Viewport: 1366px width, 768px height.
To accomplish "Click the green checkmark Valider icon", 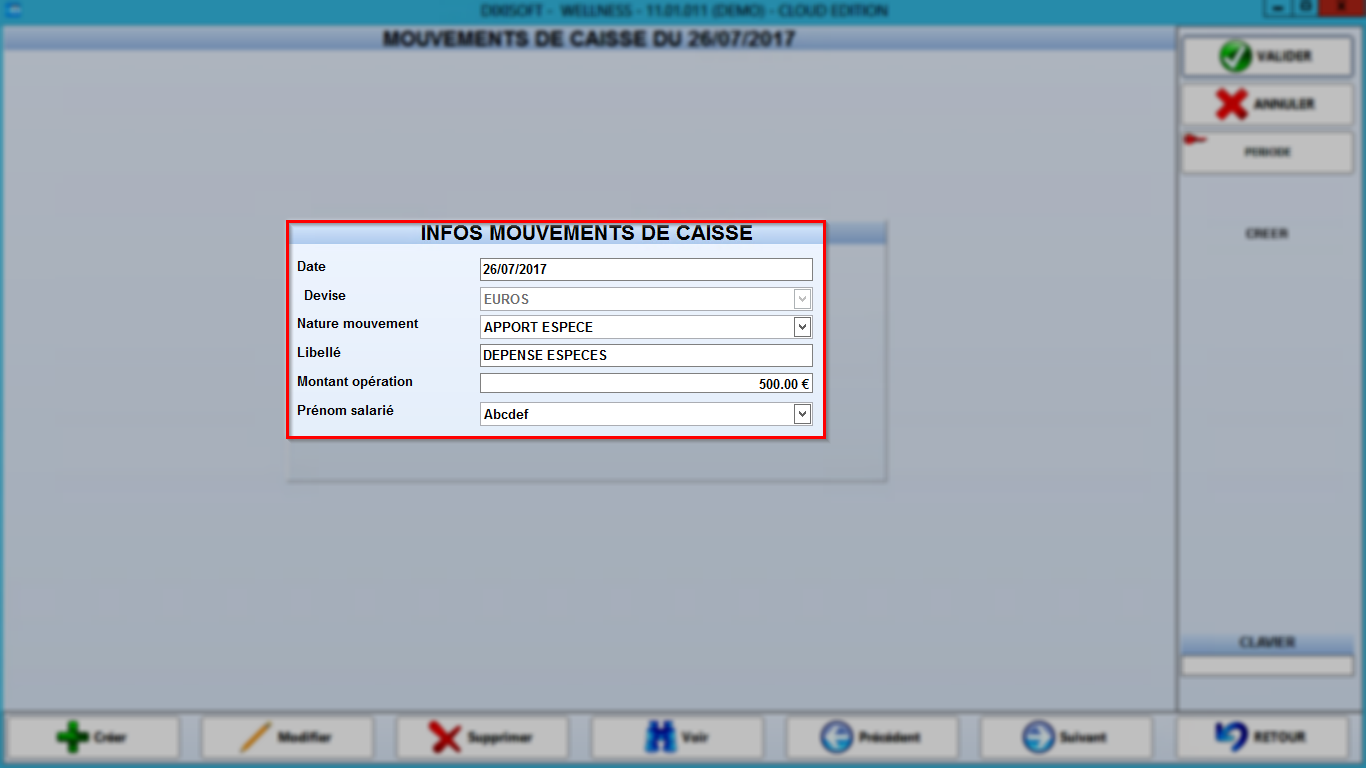I will (1235, 57).
